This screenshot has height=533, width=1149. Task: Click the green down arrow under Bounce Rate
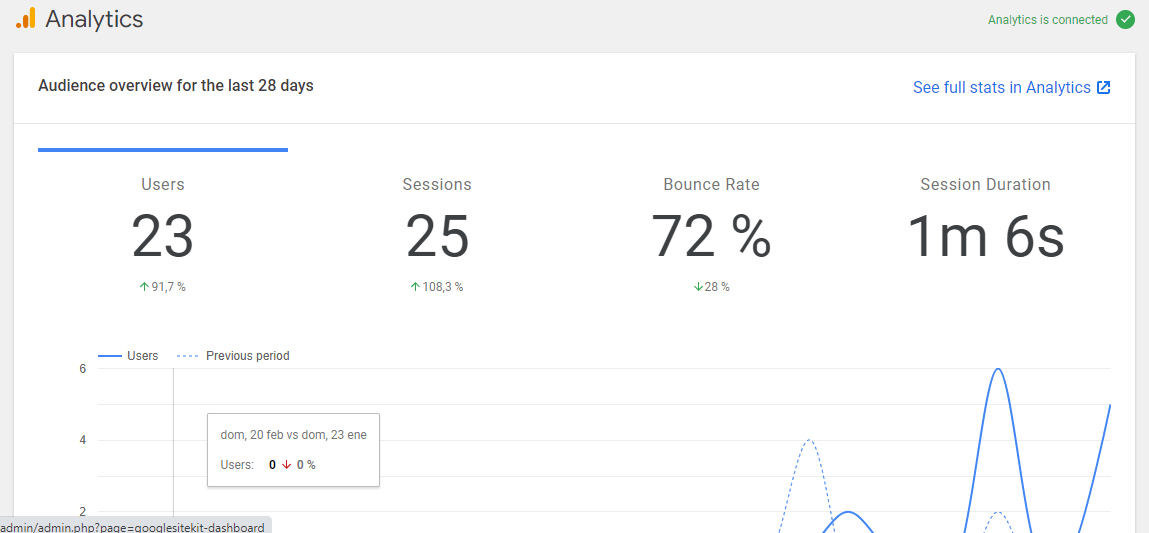click(x=698, y=287)
